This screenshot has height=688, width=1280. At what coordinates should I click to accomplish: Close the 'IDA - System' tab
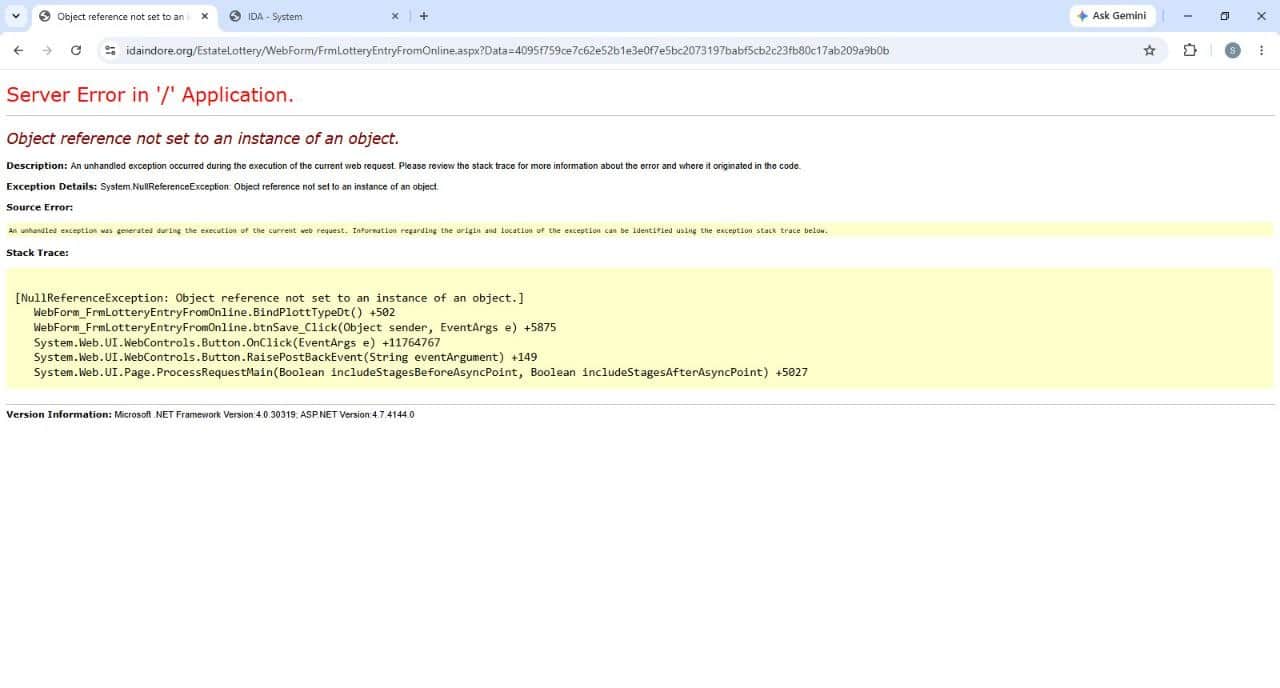tap(395, 16)
